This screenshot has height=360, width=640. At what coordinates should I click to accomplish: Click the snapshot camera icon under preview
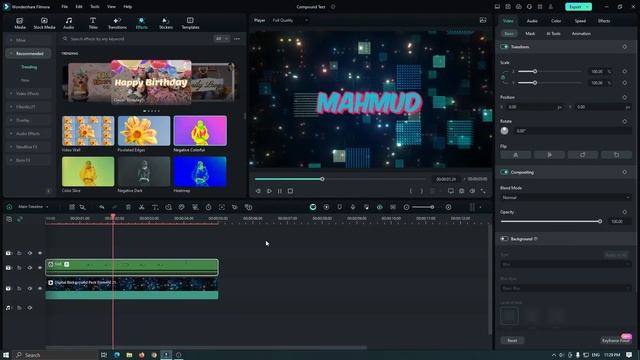tap(462, 191)
